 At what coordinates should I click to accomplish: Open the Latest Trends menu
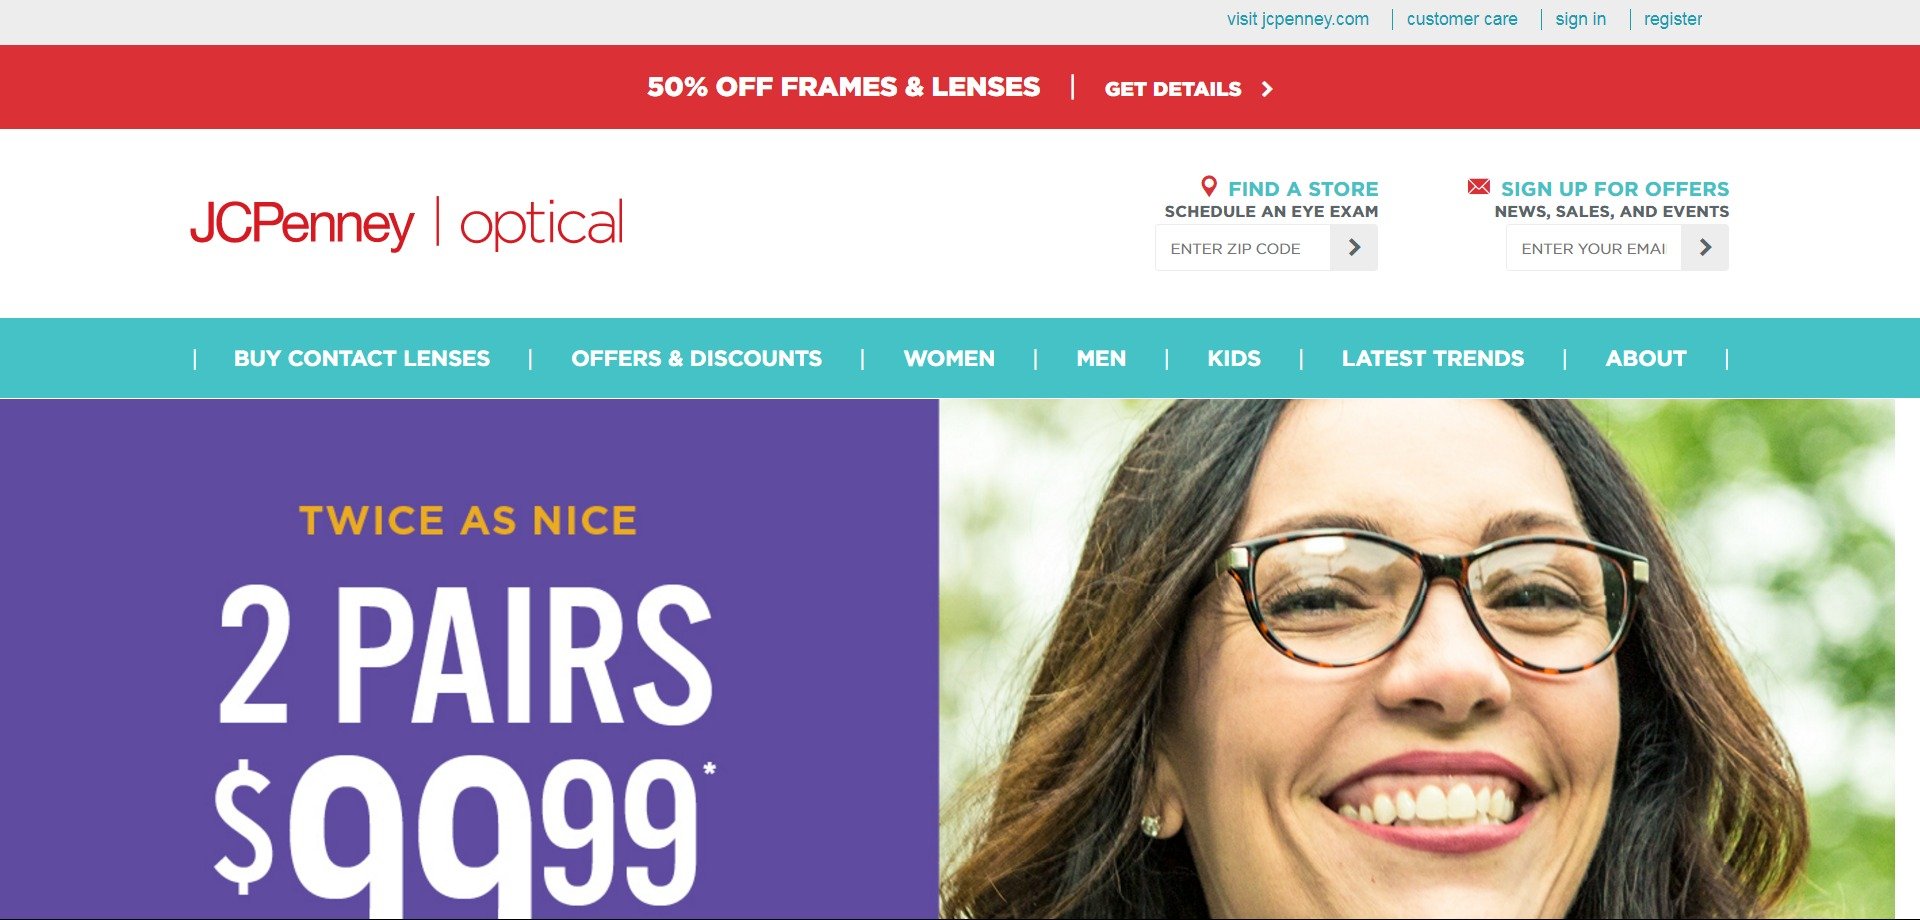[1433, 358]
